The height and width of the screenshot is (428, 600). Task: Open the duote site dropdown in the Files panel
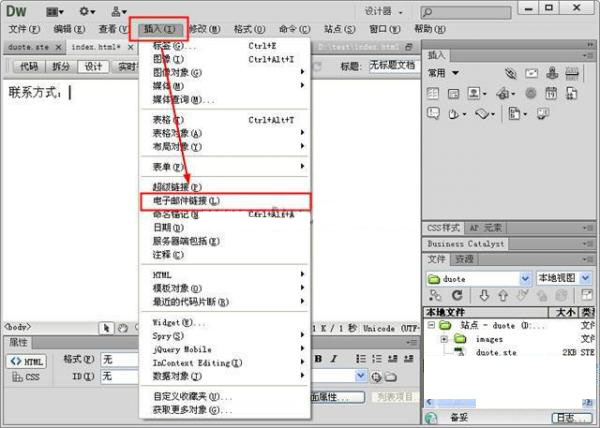(x=524, y=278)
